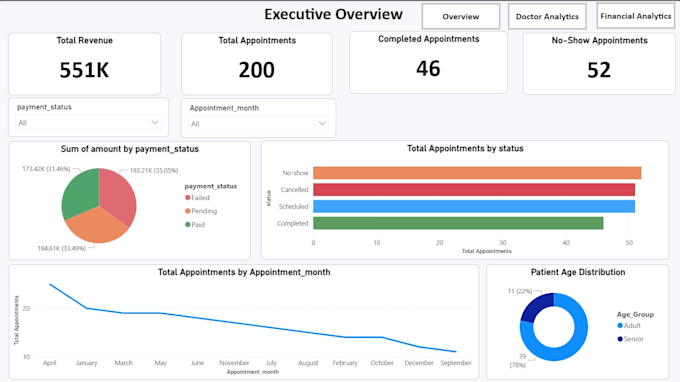Click the March label on month axis
Screen dimensions: 680x382
124,363
